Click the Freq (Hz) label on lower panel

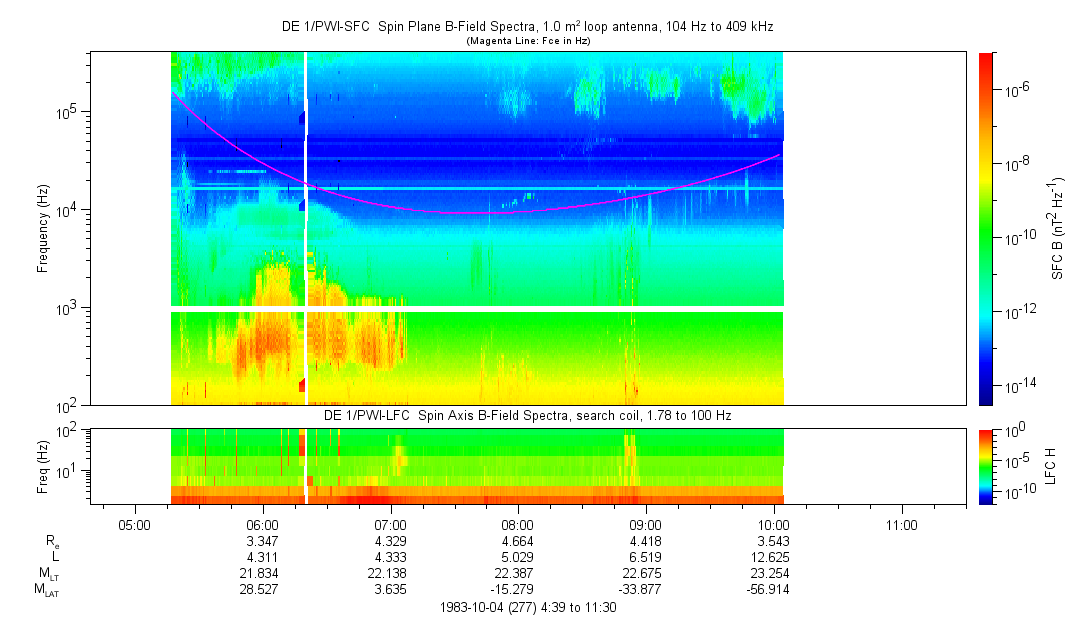click(43, 466)
